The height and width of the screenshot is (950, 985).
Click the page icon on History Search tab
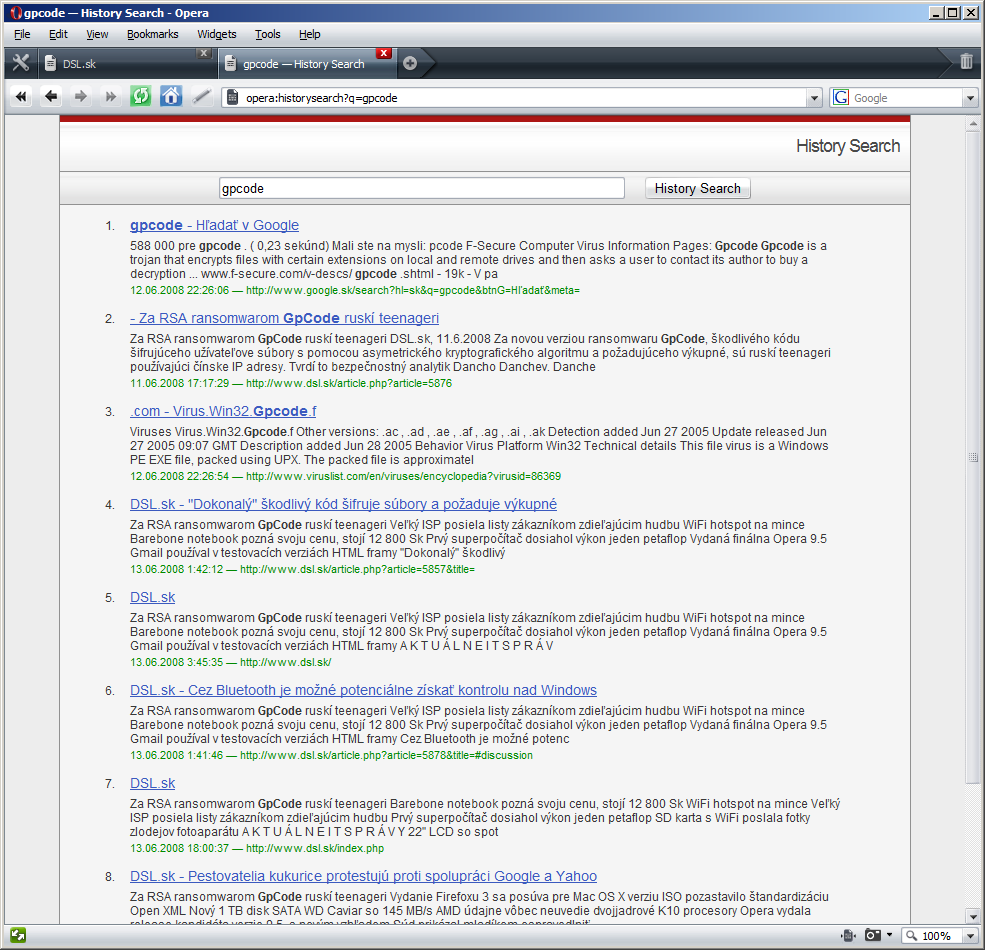click(231, 63)
